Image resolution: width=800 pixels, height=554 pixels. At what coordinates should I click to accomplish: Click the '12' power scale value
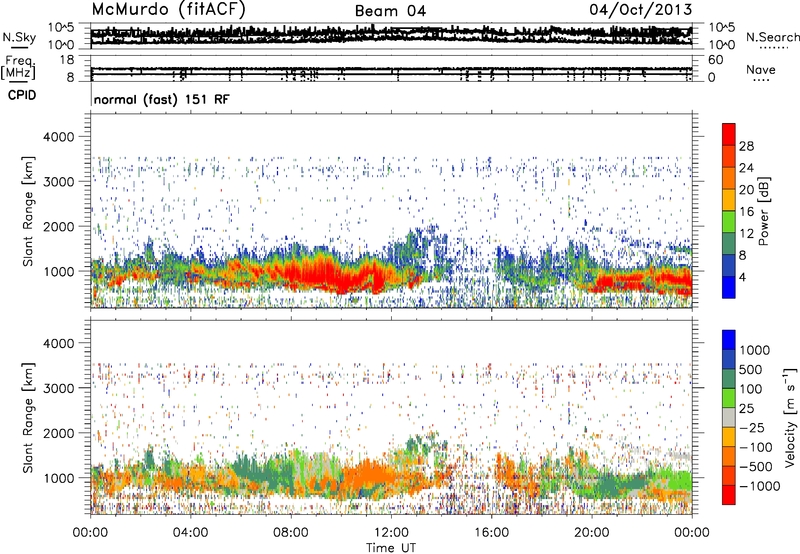(746, 234)
